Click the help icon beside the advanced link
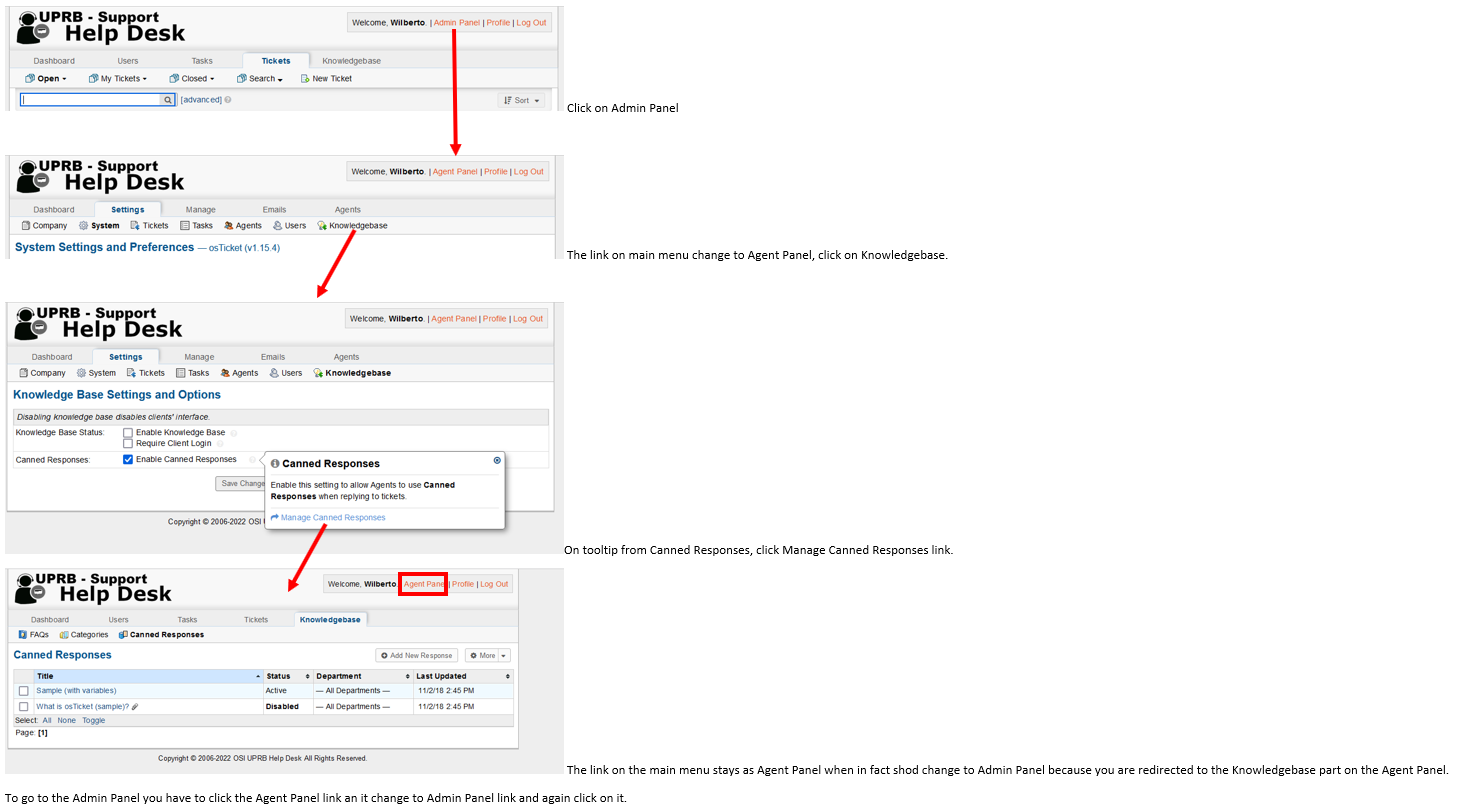The image size is (1457, 810). coord(228,100)
